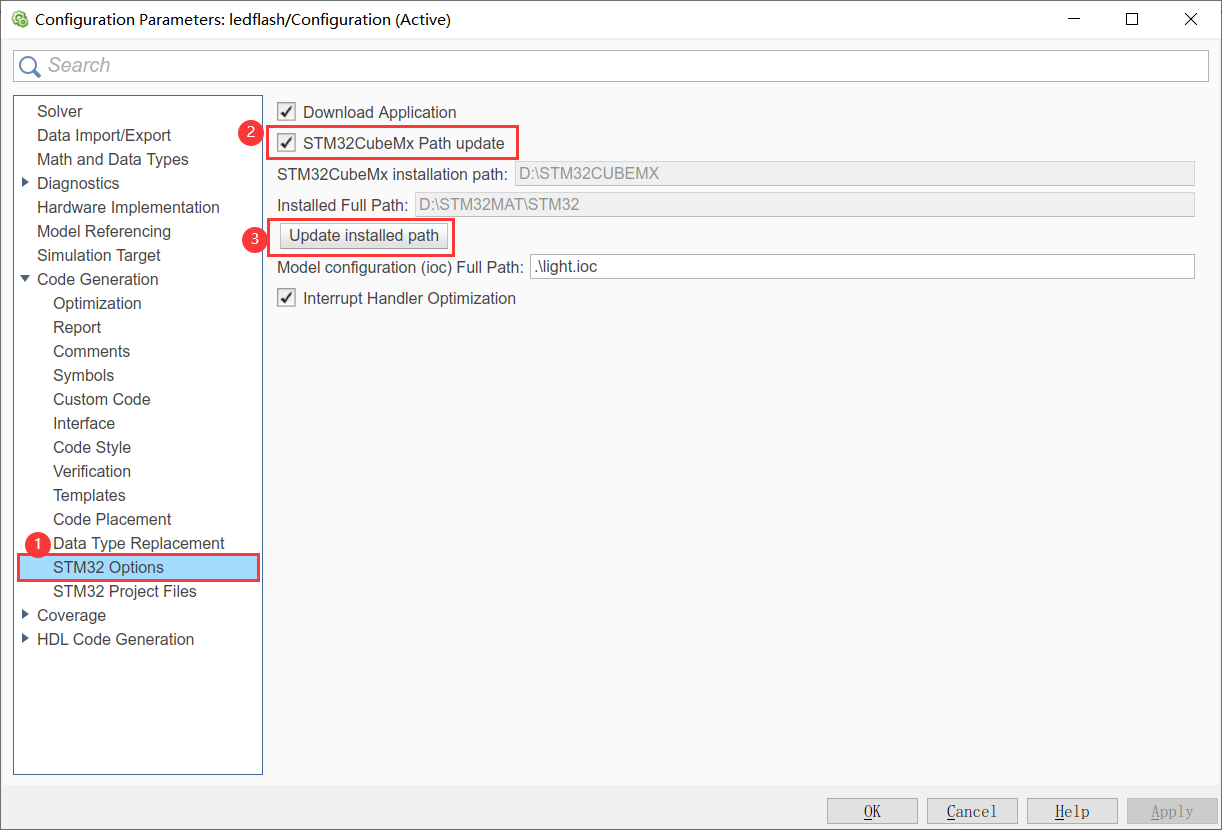Open Code Style settings

(x=92, y=447)
